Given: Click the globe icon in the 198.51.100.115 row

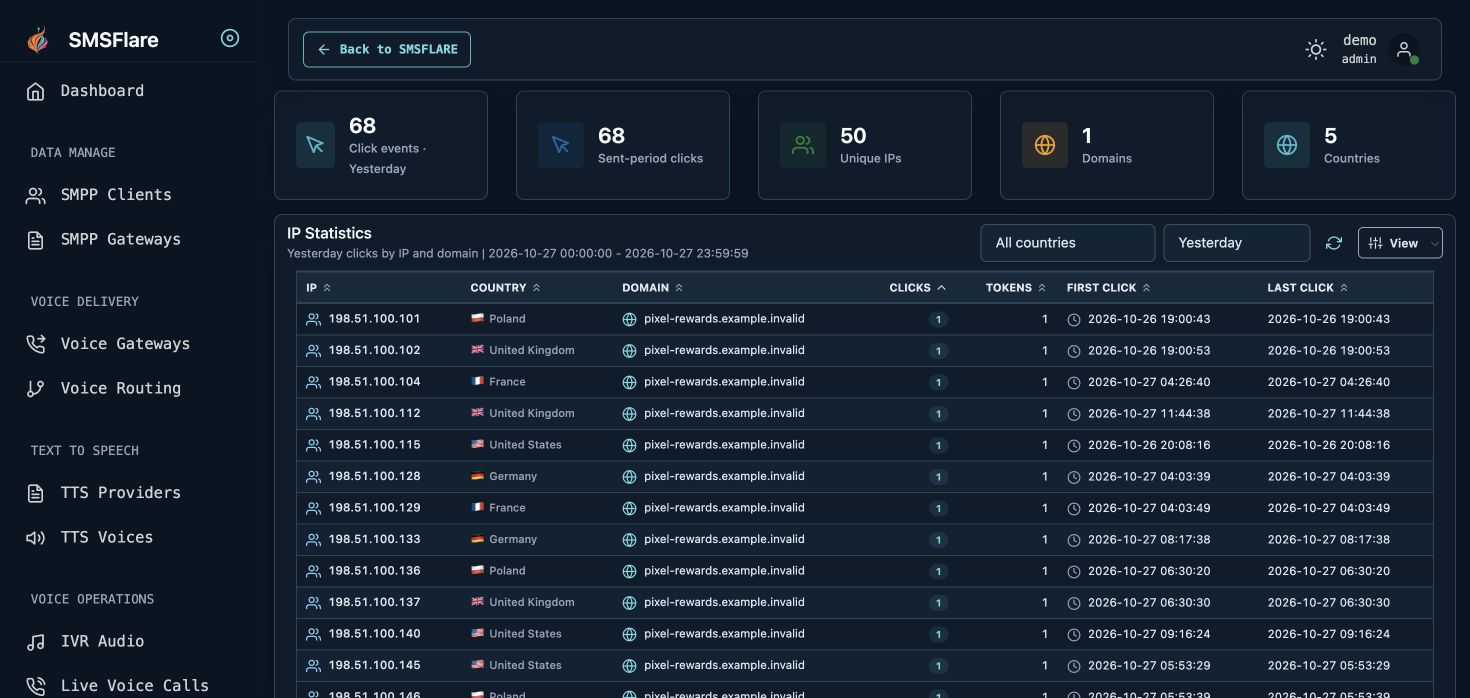Looking at the screenshot, I should pyautogui.click(x=630, y=445).
